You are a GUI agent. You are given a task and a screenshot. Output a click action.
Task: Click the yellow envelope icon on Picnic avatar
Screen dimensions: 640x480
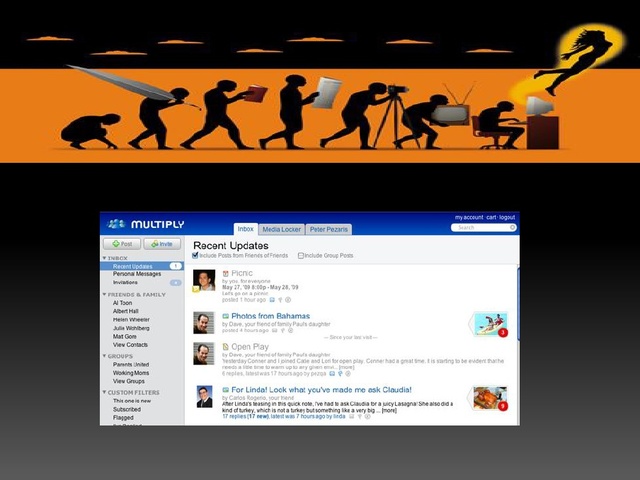point(196,289)
